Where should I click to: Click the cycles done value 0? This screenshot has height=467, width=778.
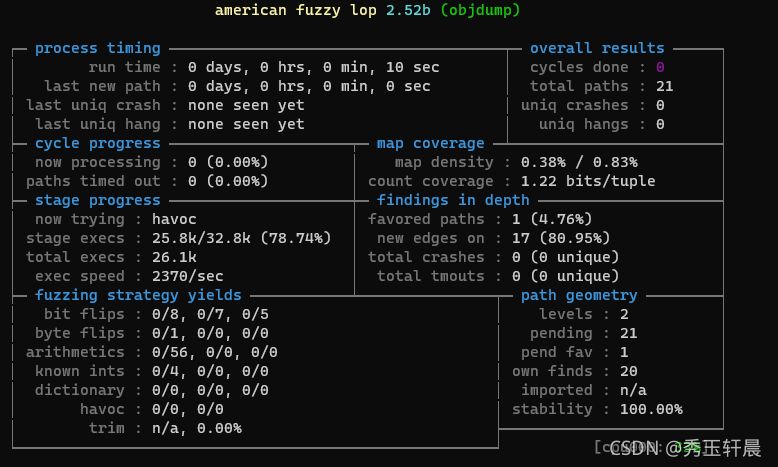click(x=660, y=67)
